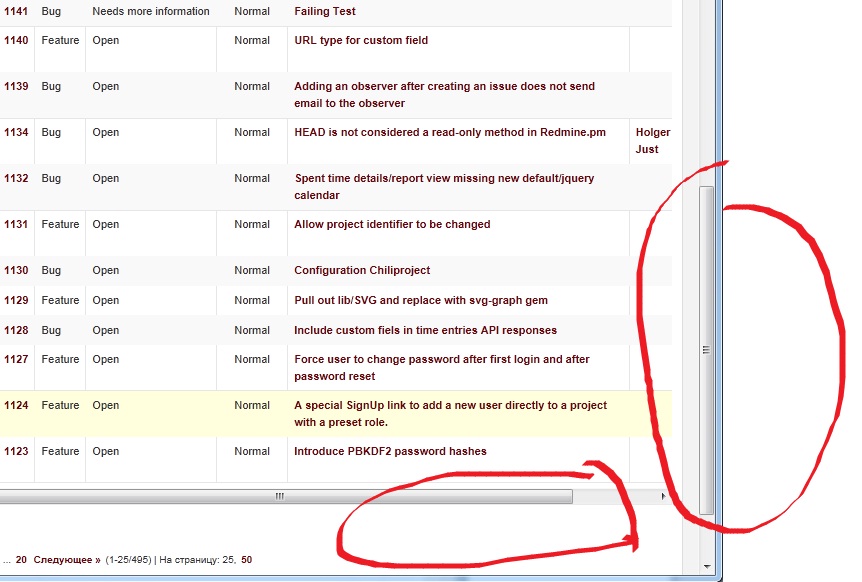862x582 pixels.
Task: Open the issue 'HEAD is not considered a read-only method'
Action: pyautogui.click(x=450, y=132)
